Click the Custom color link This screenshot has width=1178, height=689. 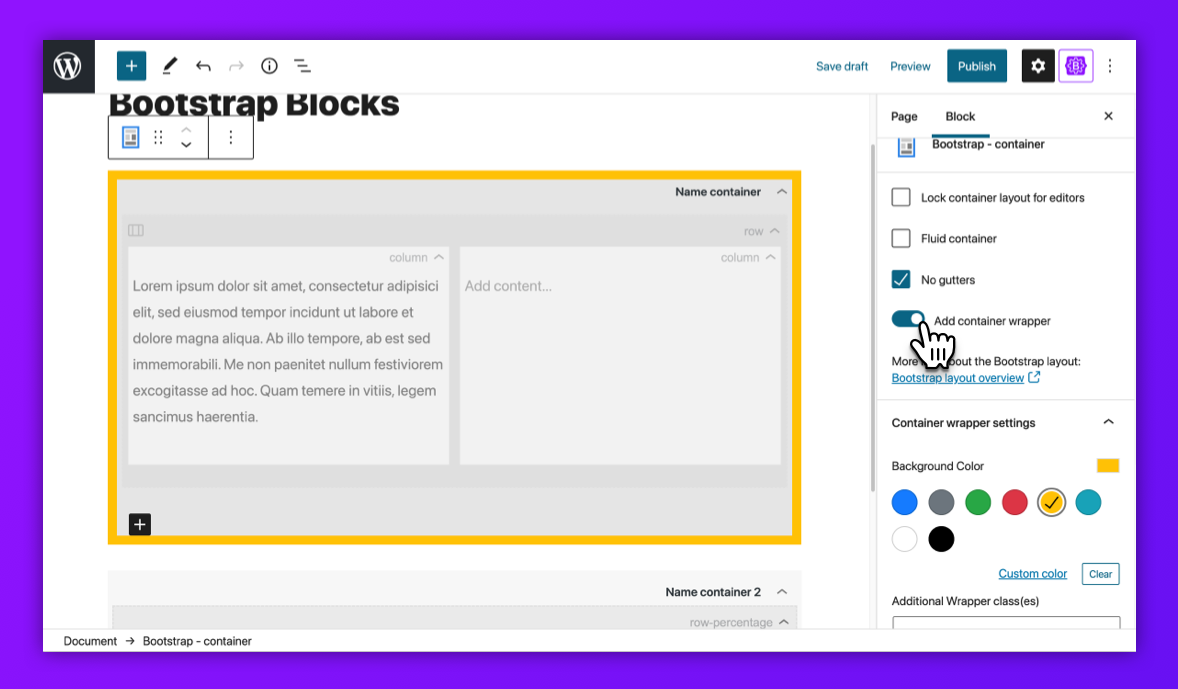1032,573
